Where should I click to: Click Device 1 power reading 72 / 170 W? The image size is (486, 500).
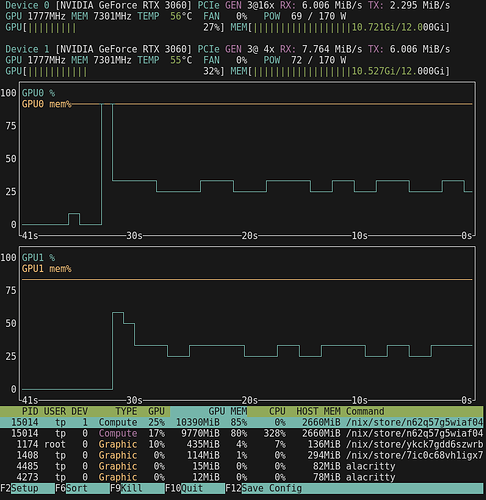tap(318, 60)
